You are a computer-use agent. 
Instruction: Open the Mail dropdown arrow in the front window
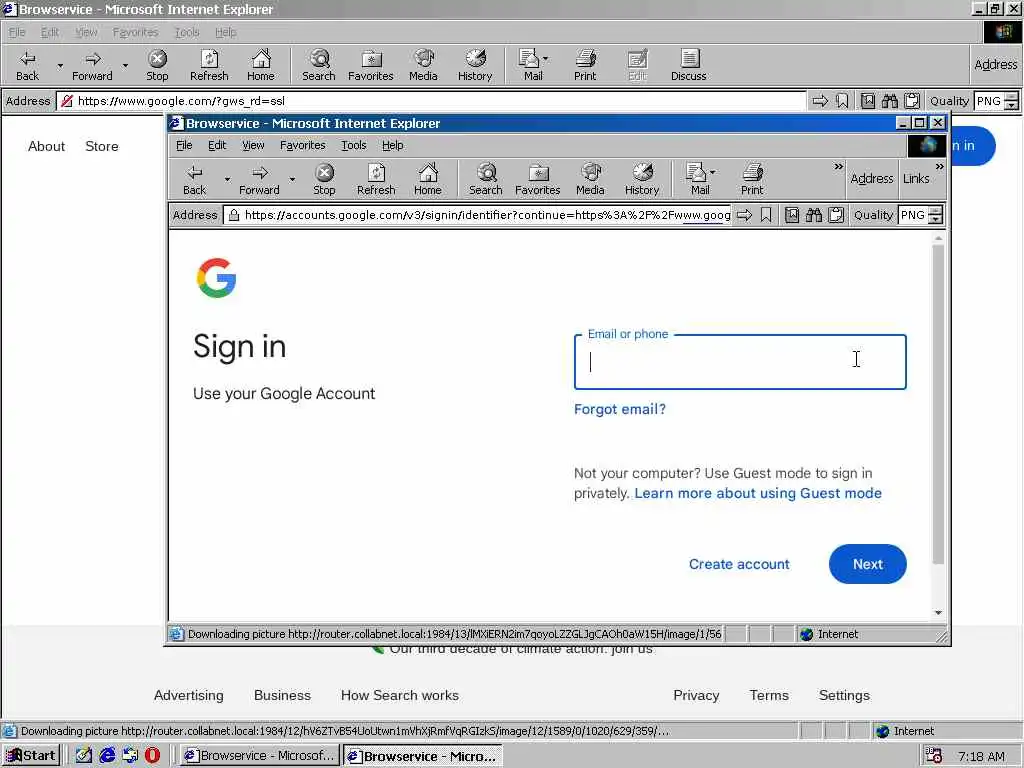[x=712, y=172]
